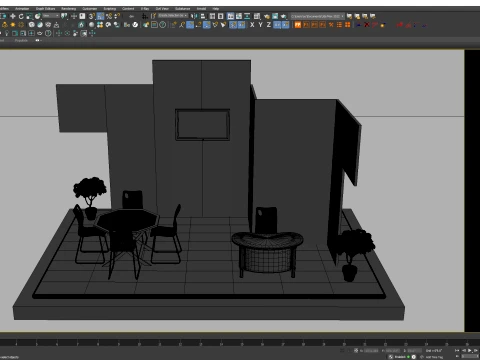Switch to the Populate ribbon tab
This screenshot has height=360, width=480.
pyautogui.click(x=21, y=40)
